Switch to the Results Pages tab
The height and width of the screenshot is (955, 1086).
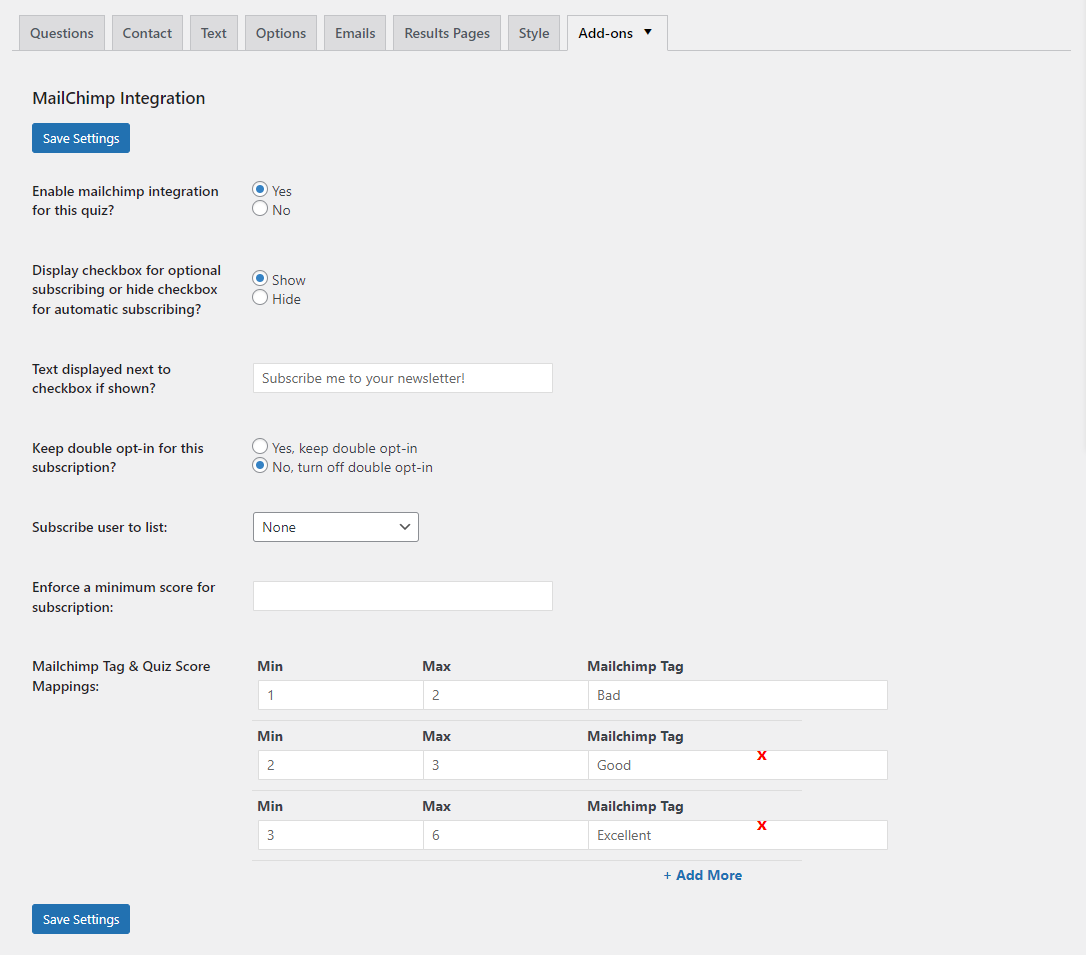(x=447, y=33)
